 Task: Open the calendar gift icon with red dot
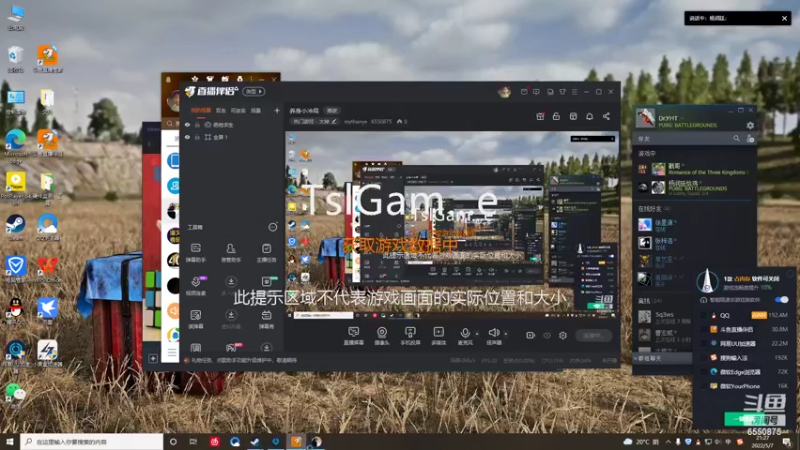[x=540, y=116]
